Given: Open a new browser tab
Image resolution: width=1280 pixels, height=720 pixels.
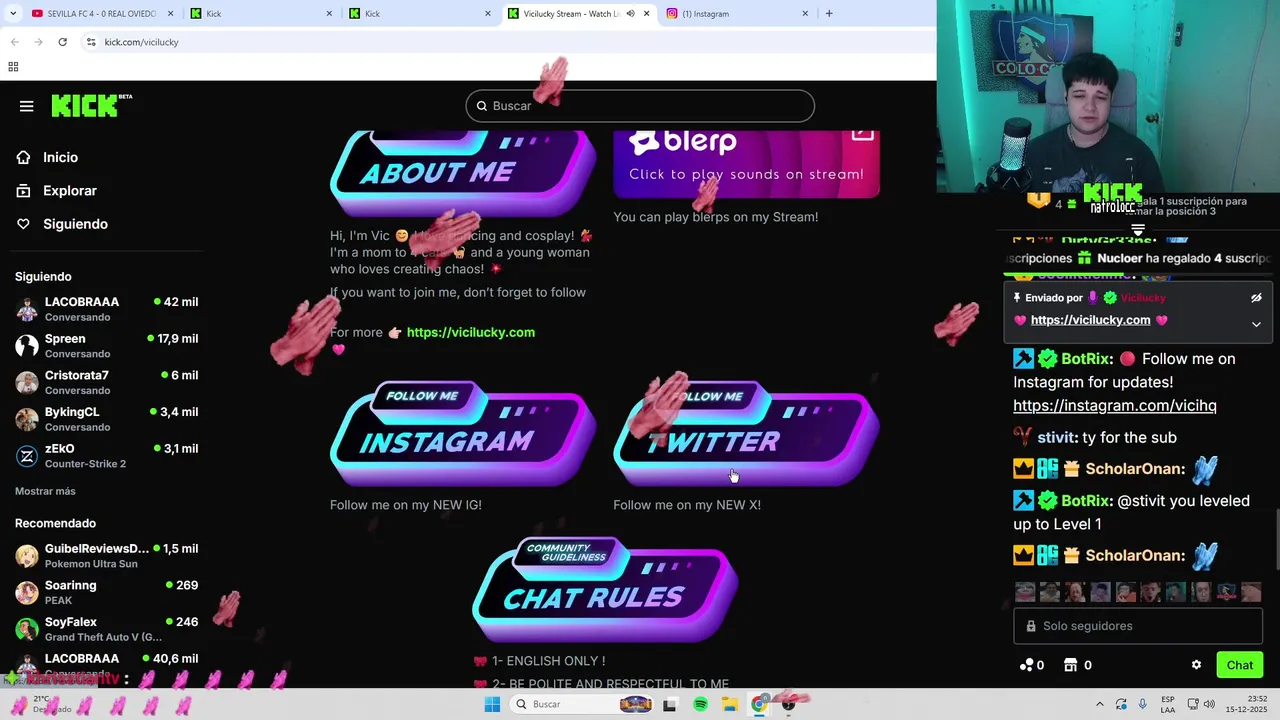Looking at the screenshot, I should 829,14.
